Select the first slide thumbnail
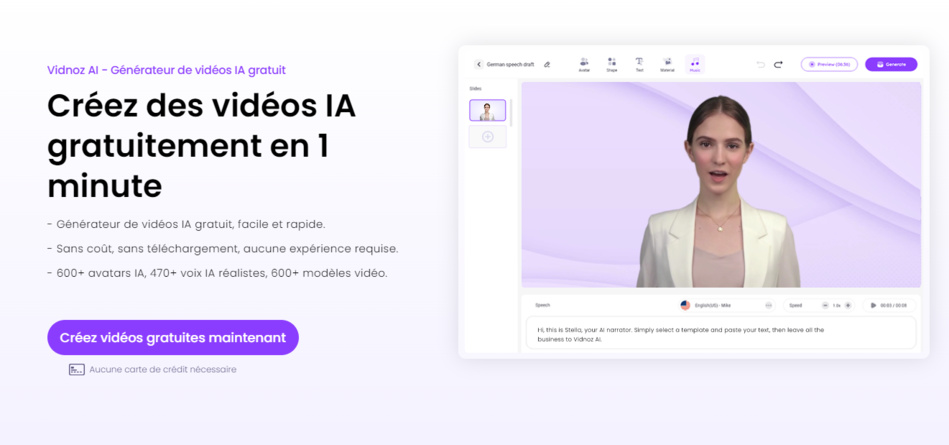The image size is (949, 445). (487, 110)
